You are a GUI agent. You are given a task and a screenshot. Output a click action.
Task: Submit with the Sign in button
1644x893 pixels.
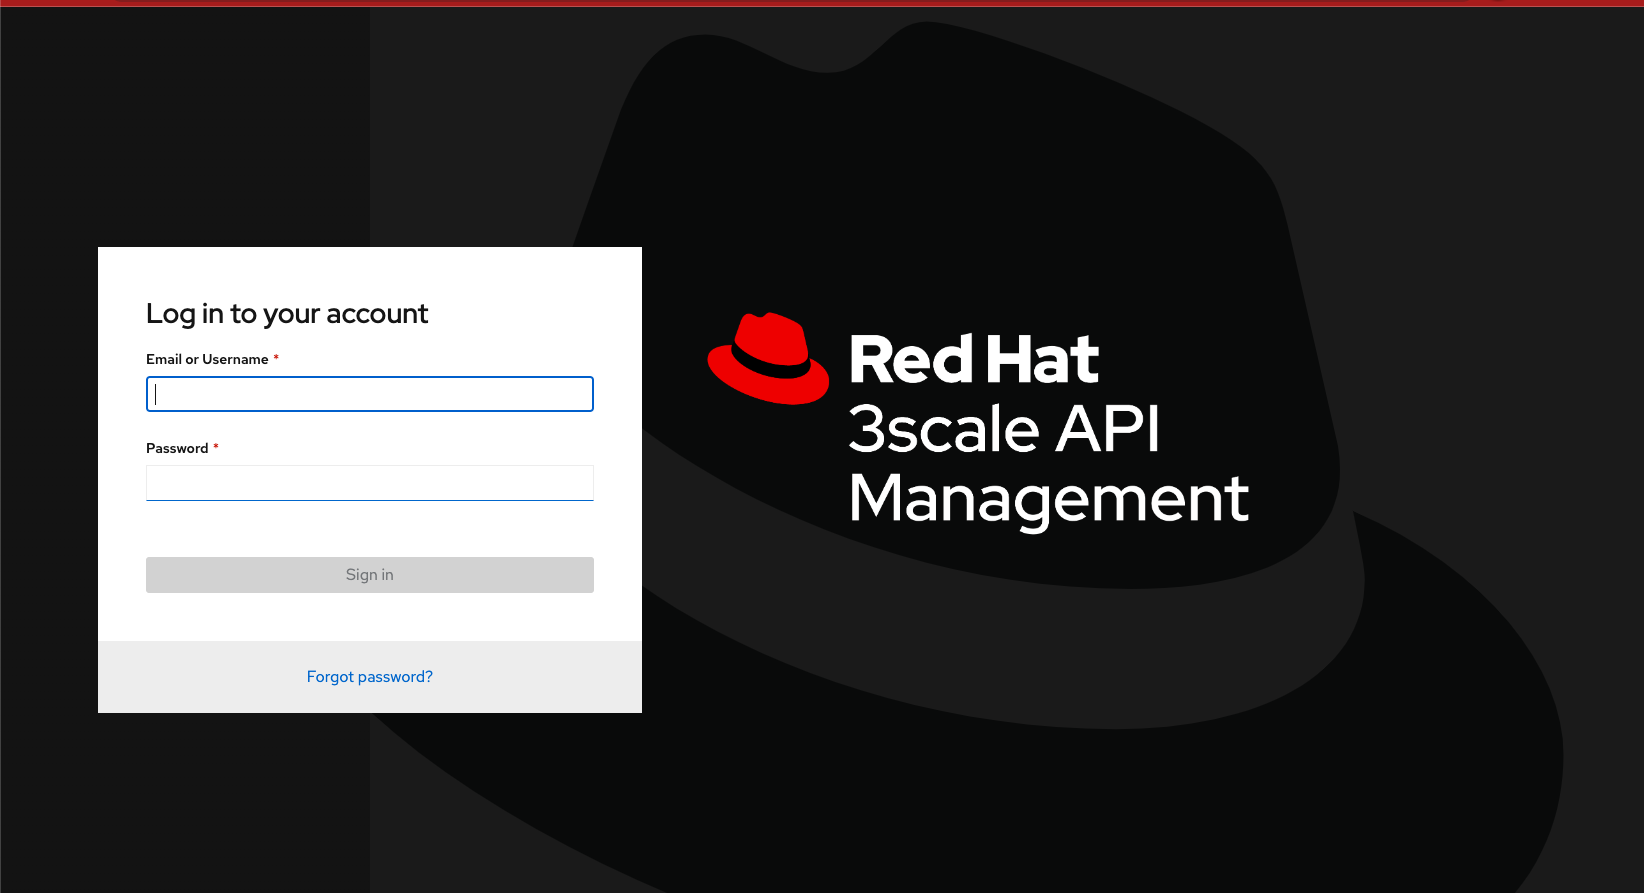(370, 575)
